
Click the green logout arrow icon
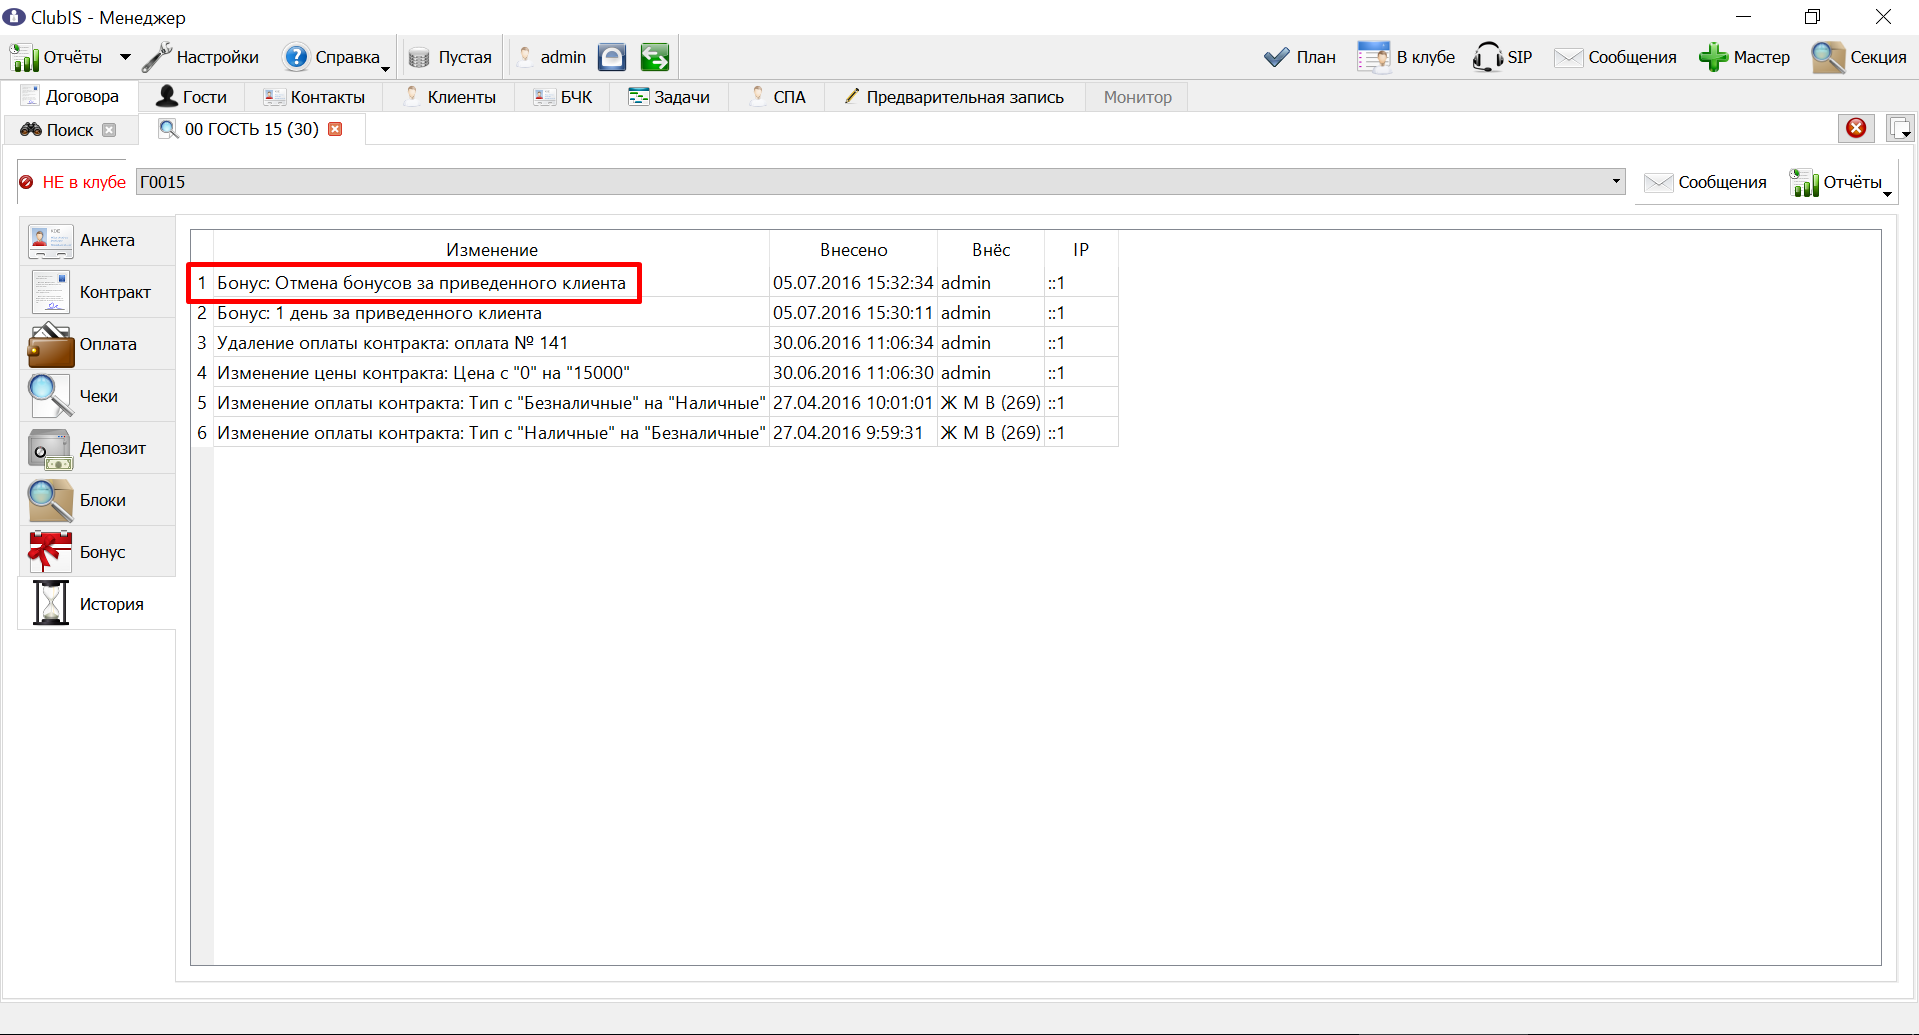655,57
